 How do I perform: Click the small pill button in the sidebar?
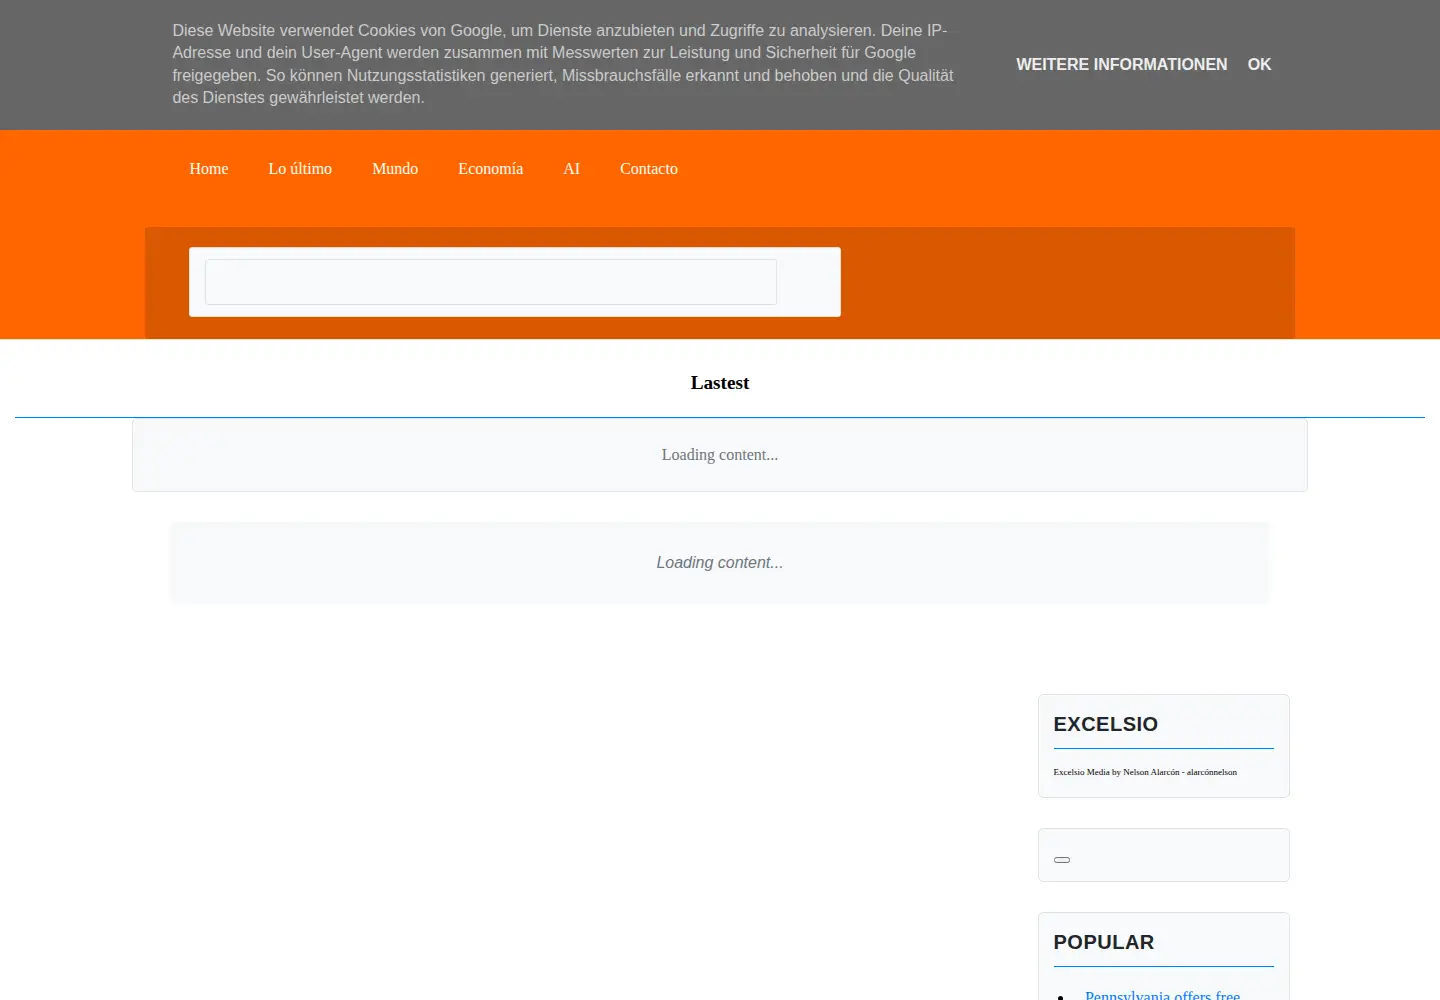coord(1062,860)
